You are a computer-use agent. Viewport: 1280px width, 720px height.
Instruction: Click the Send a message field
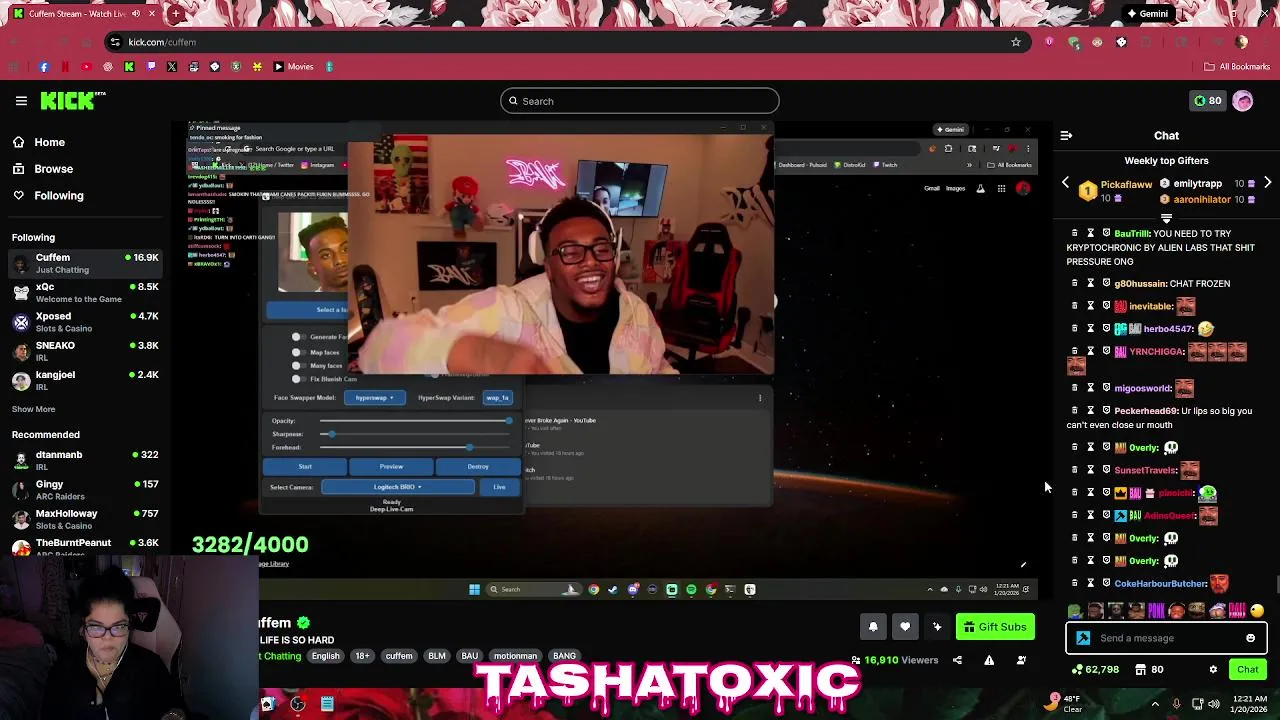[1166, 638]
